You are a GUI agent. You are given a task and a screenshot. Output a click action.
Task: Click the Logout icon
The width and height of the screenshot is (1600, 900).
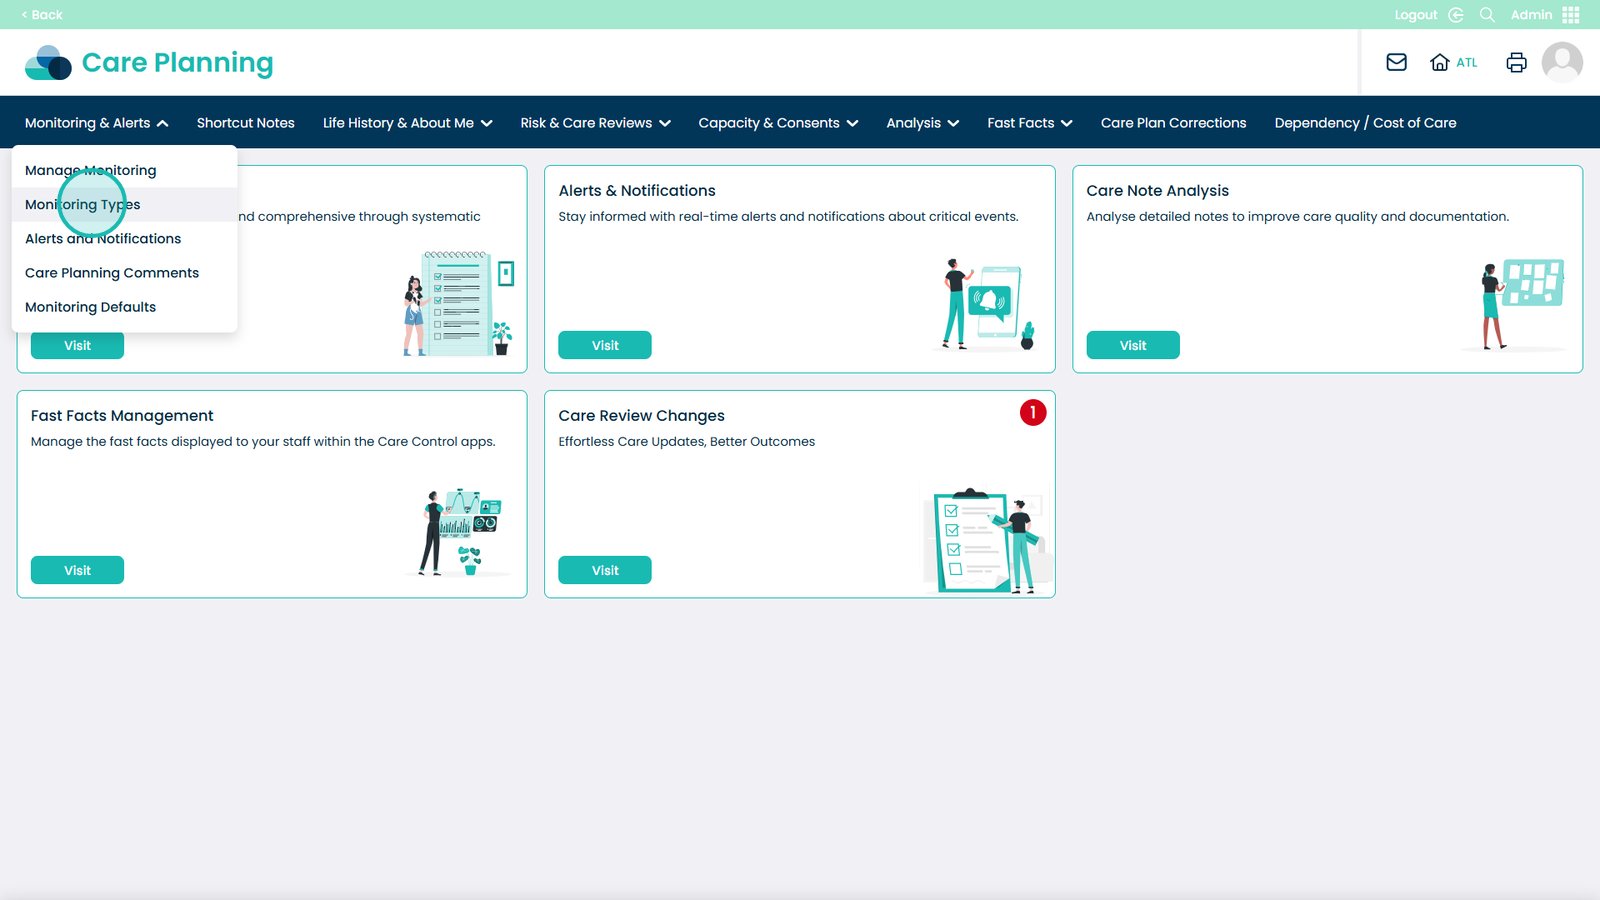tap(1455, 15)
